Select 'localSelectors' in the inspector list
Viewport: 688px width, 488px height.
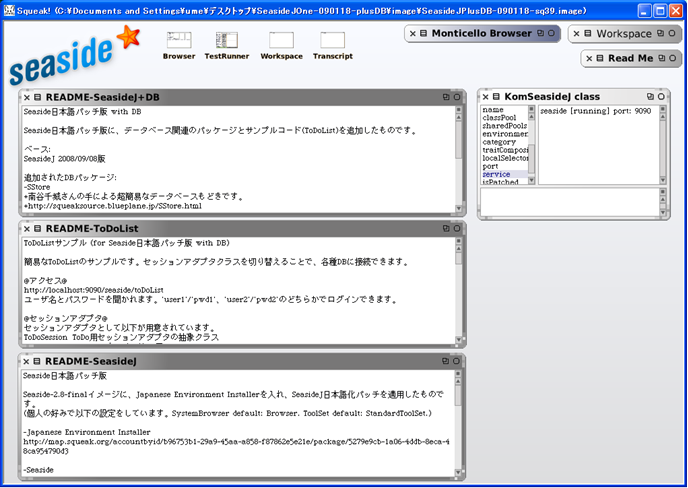[x=505, y=158]
